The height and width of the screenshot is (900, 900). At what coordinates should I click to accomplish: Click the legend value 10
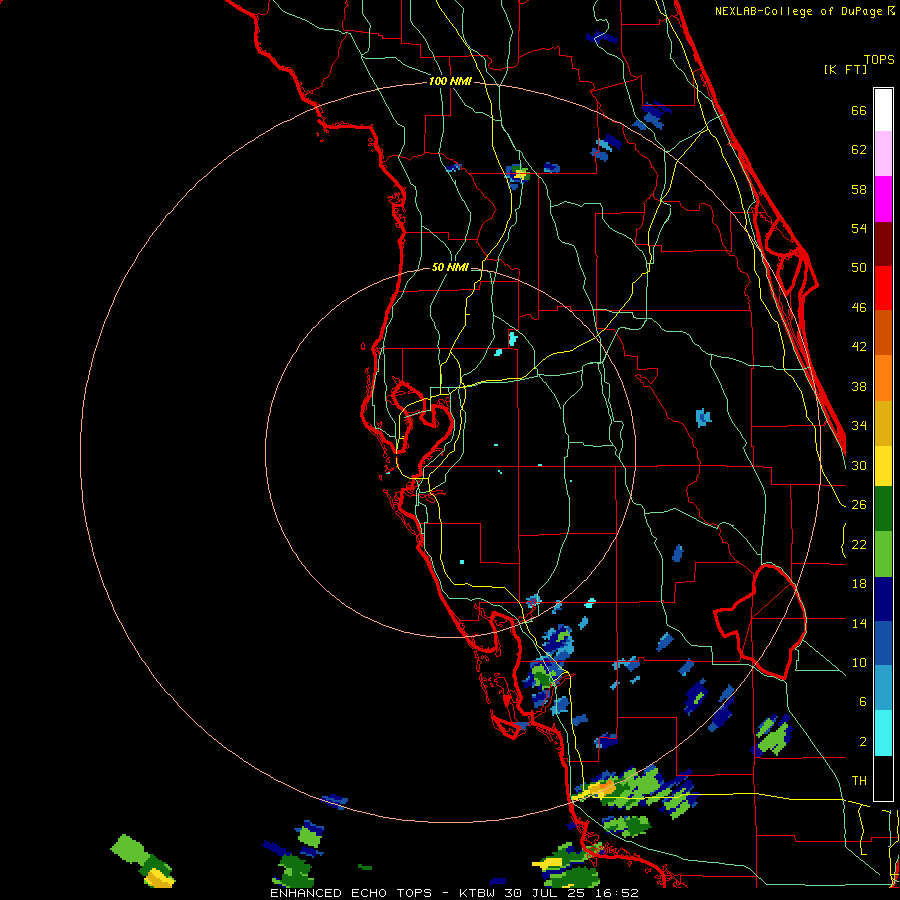coord(859,662)
